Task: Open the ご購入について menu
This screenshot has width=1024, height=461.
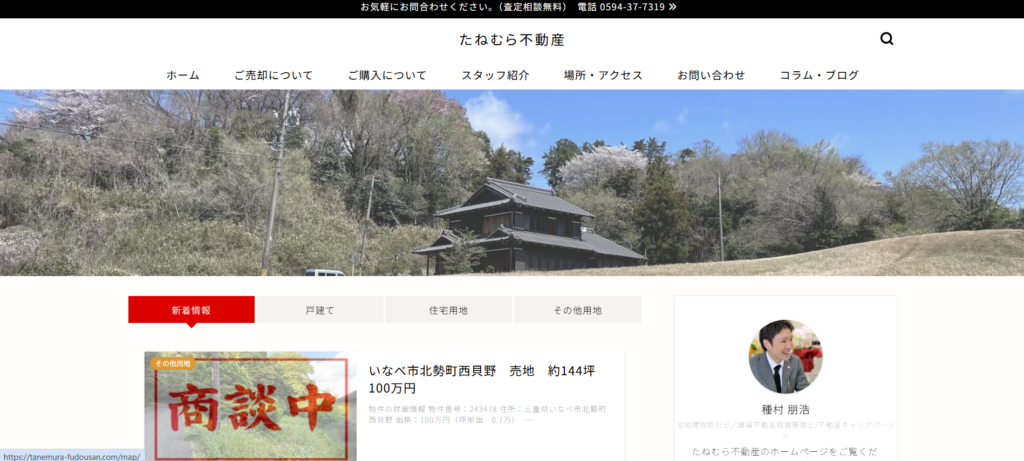Action: pyautogui.click(x=387, y=75)
